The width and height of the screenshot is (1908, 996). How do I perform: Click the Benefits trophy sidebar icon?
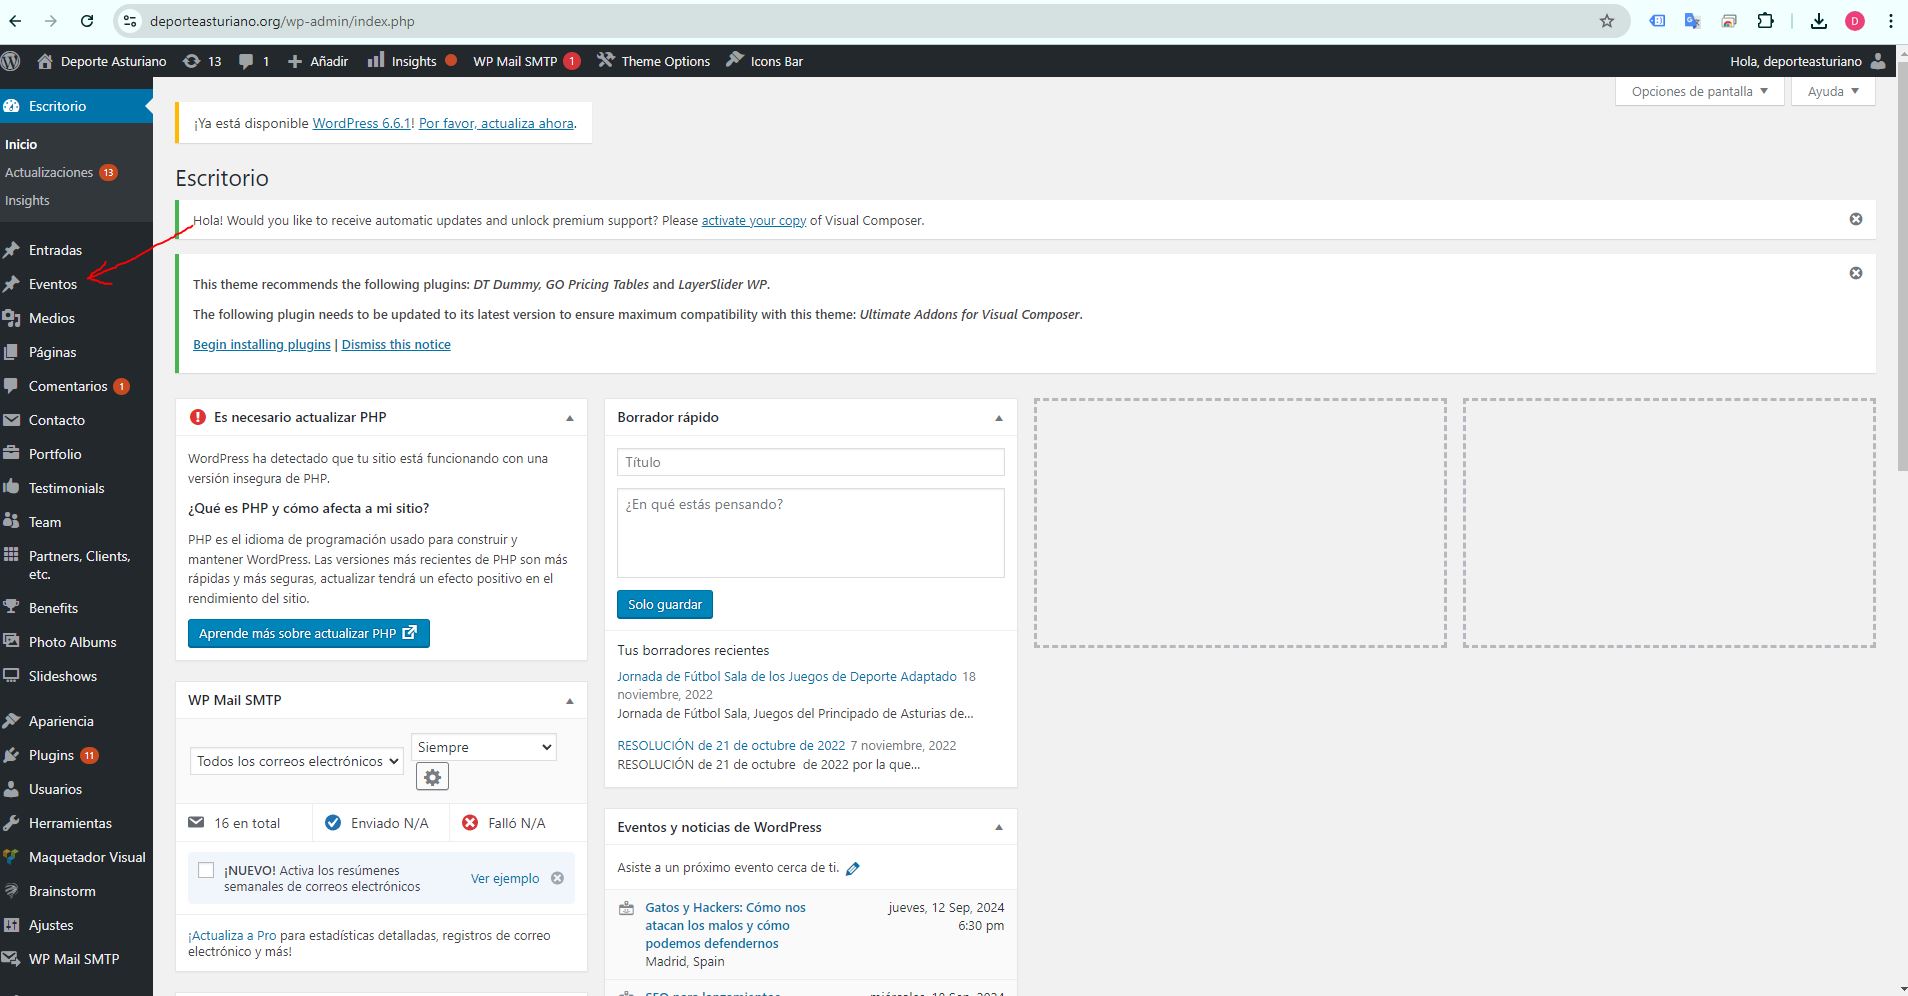[x=12, y=607]
